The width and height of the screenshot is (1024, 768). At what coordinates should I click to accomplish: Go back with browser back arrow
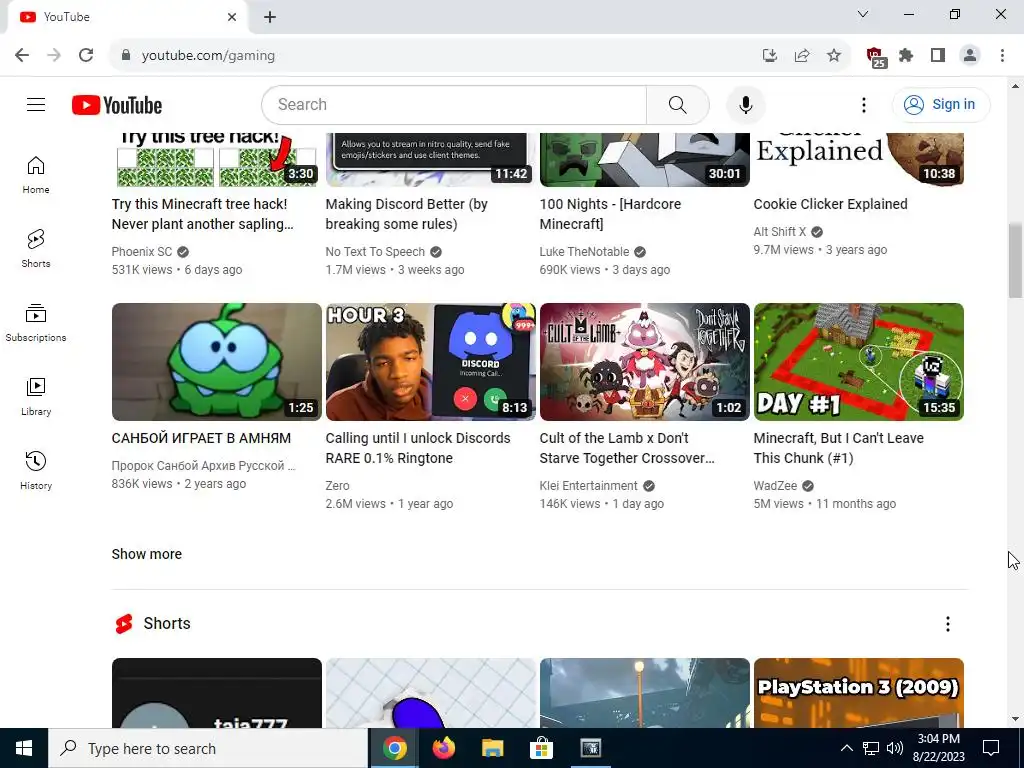click(22, 56)
